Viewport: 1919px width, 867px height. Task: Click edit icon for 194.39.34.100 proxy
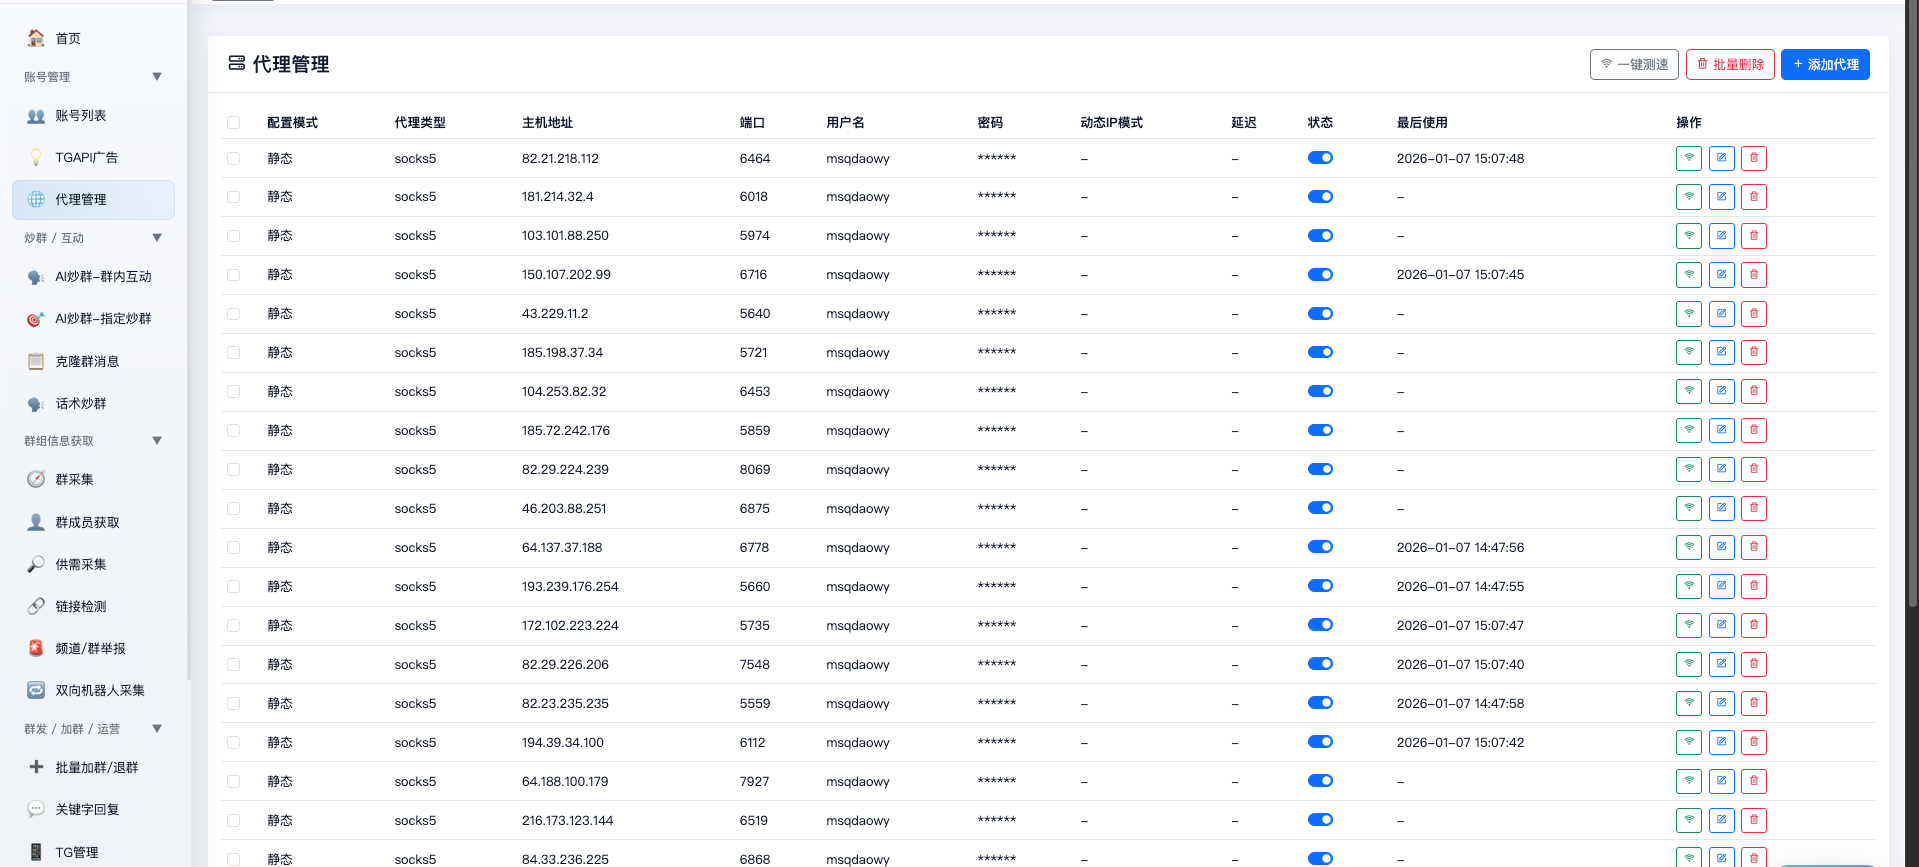point(1721,742)
